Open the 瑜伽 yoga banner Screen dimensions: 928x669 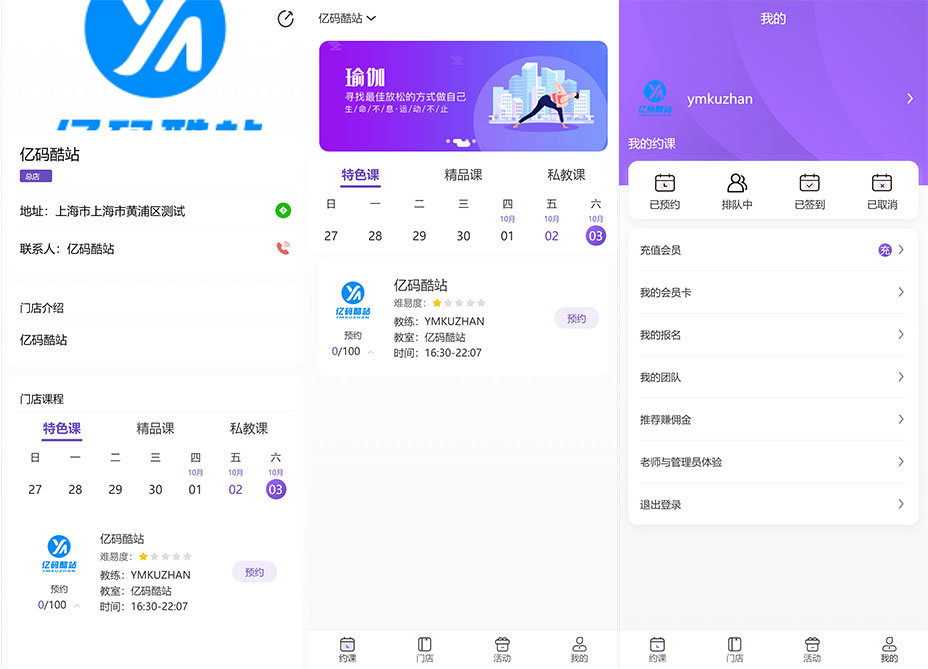(463, 96)
